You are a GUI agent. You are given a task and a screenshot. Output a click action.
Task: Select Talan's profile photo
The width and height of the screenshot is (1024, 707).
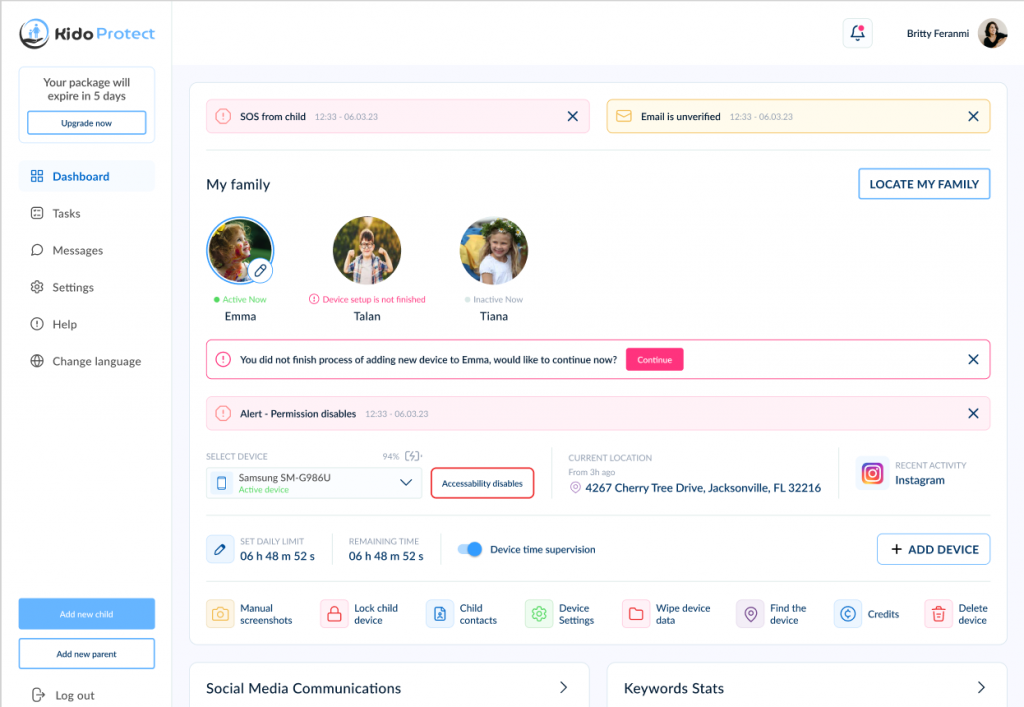(367, 251)
